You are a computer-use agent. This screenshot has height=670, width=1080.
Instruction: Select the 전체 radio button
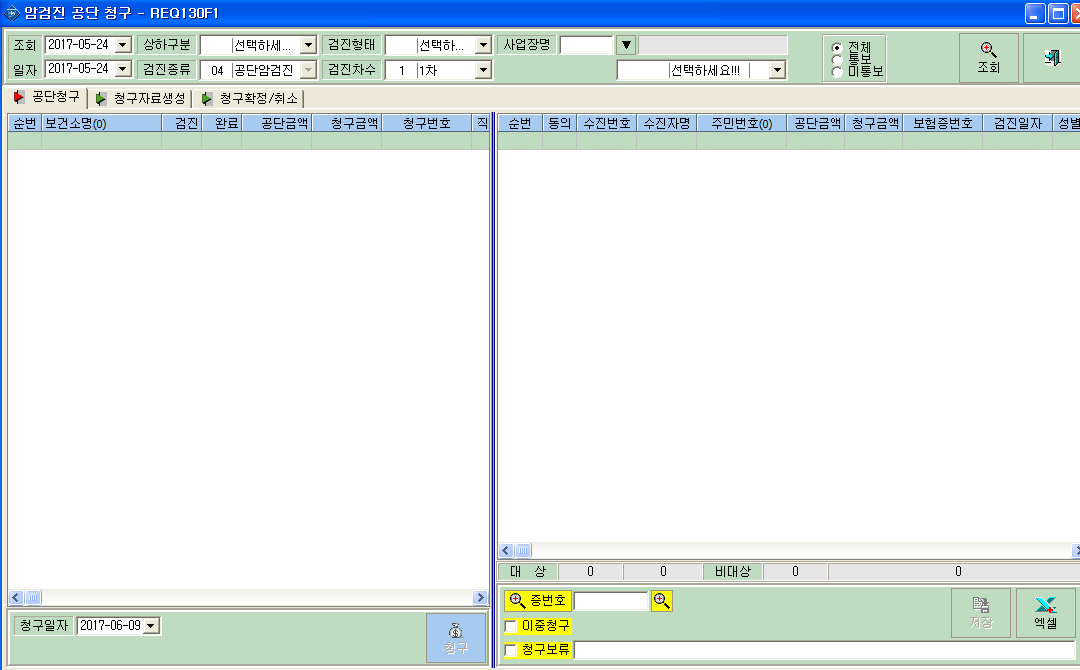point(837,48)
